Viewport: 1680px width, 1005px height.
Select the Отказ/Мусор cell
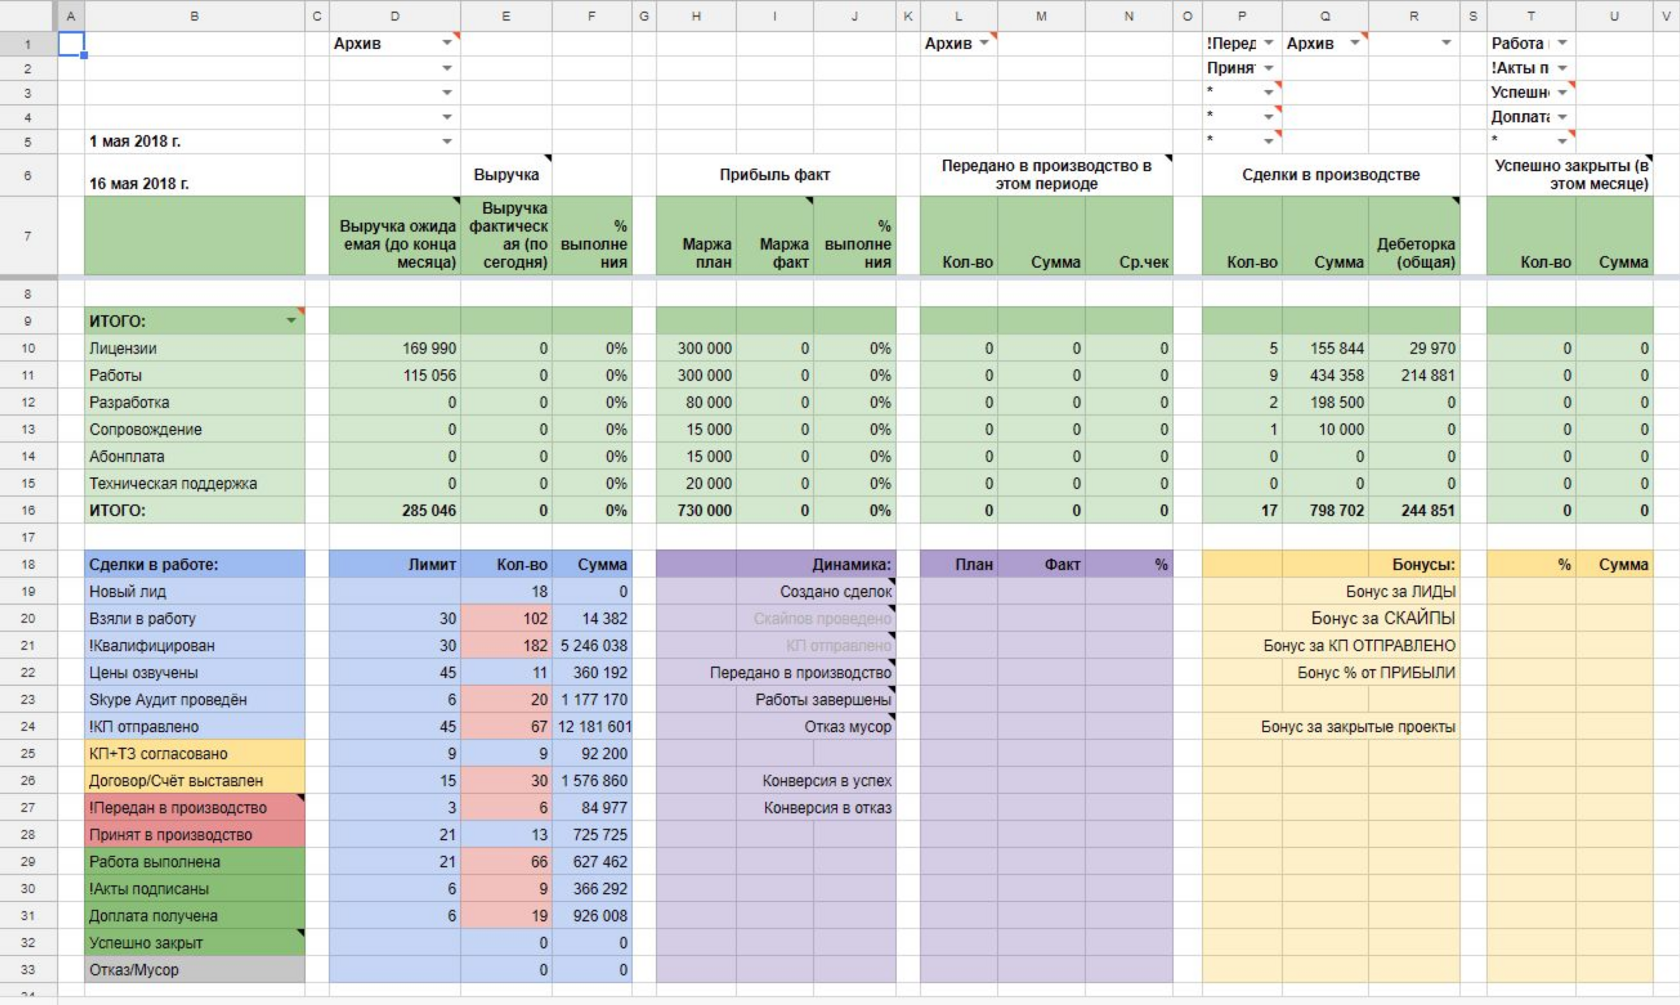(x=194, y=969)
